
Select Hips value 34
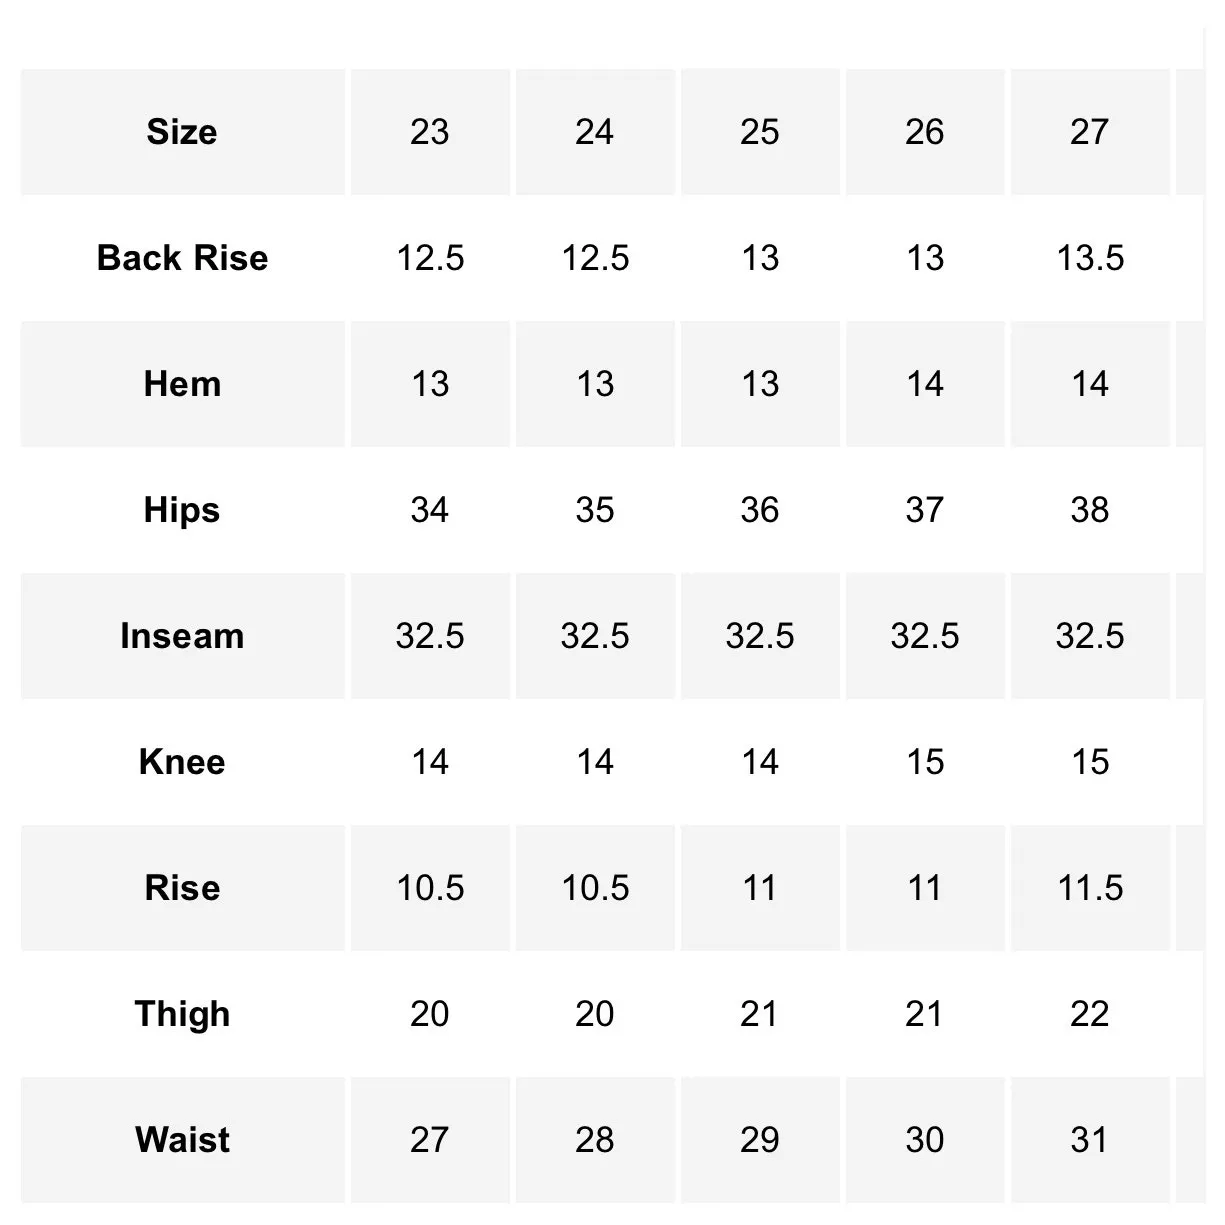(430, 510)
